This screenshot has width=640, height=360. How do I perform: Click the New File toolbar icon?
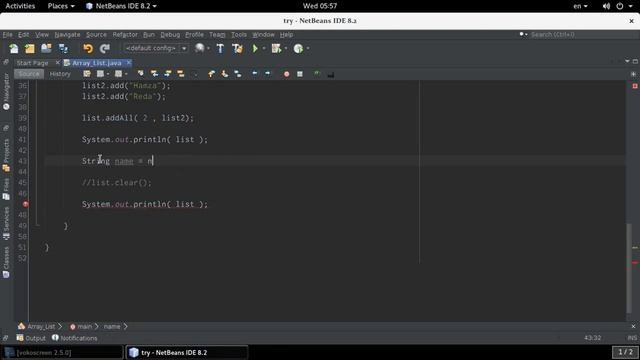point(14,49)
